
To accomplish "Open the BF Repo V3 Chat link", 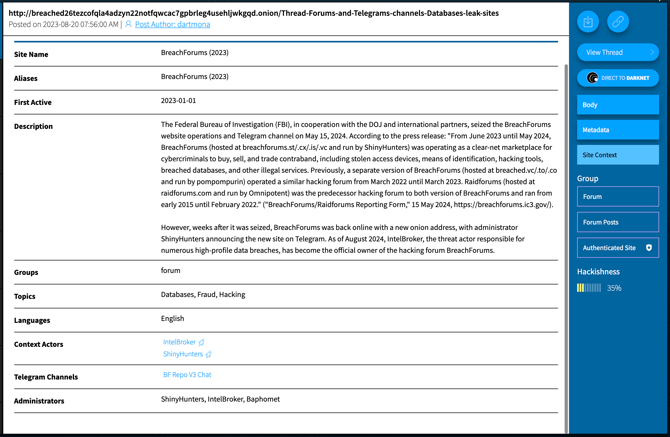I will (x=187, y=375).
